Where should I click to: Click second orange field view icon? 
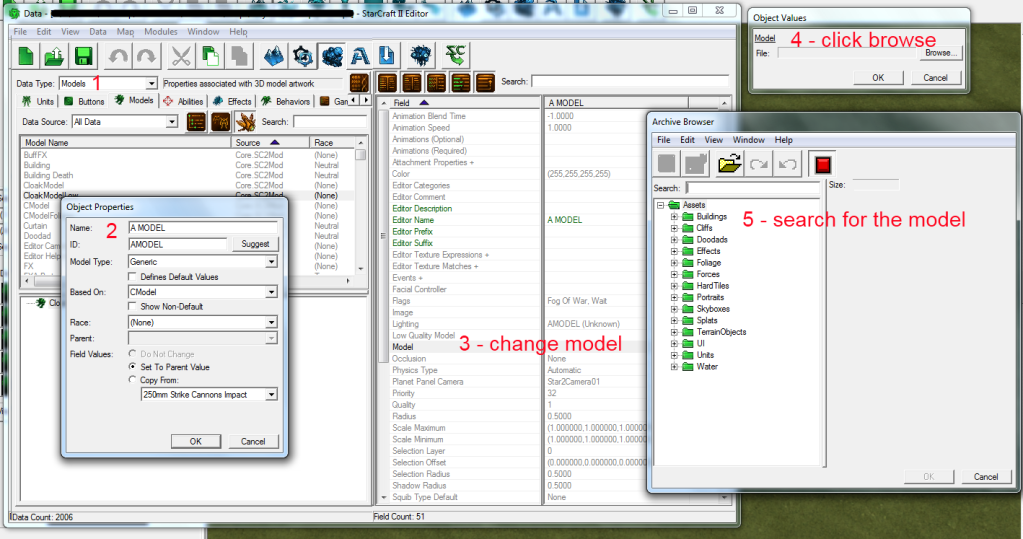[x=412, y=83]
